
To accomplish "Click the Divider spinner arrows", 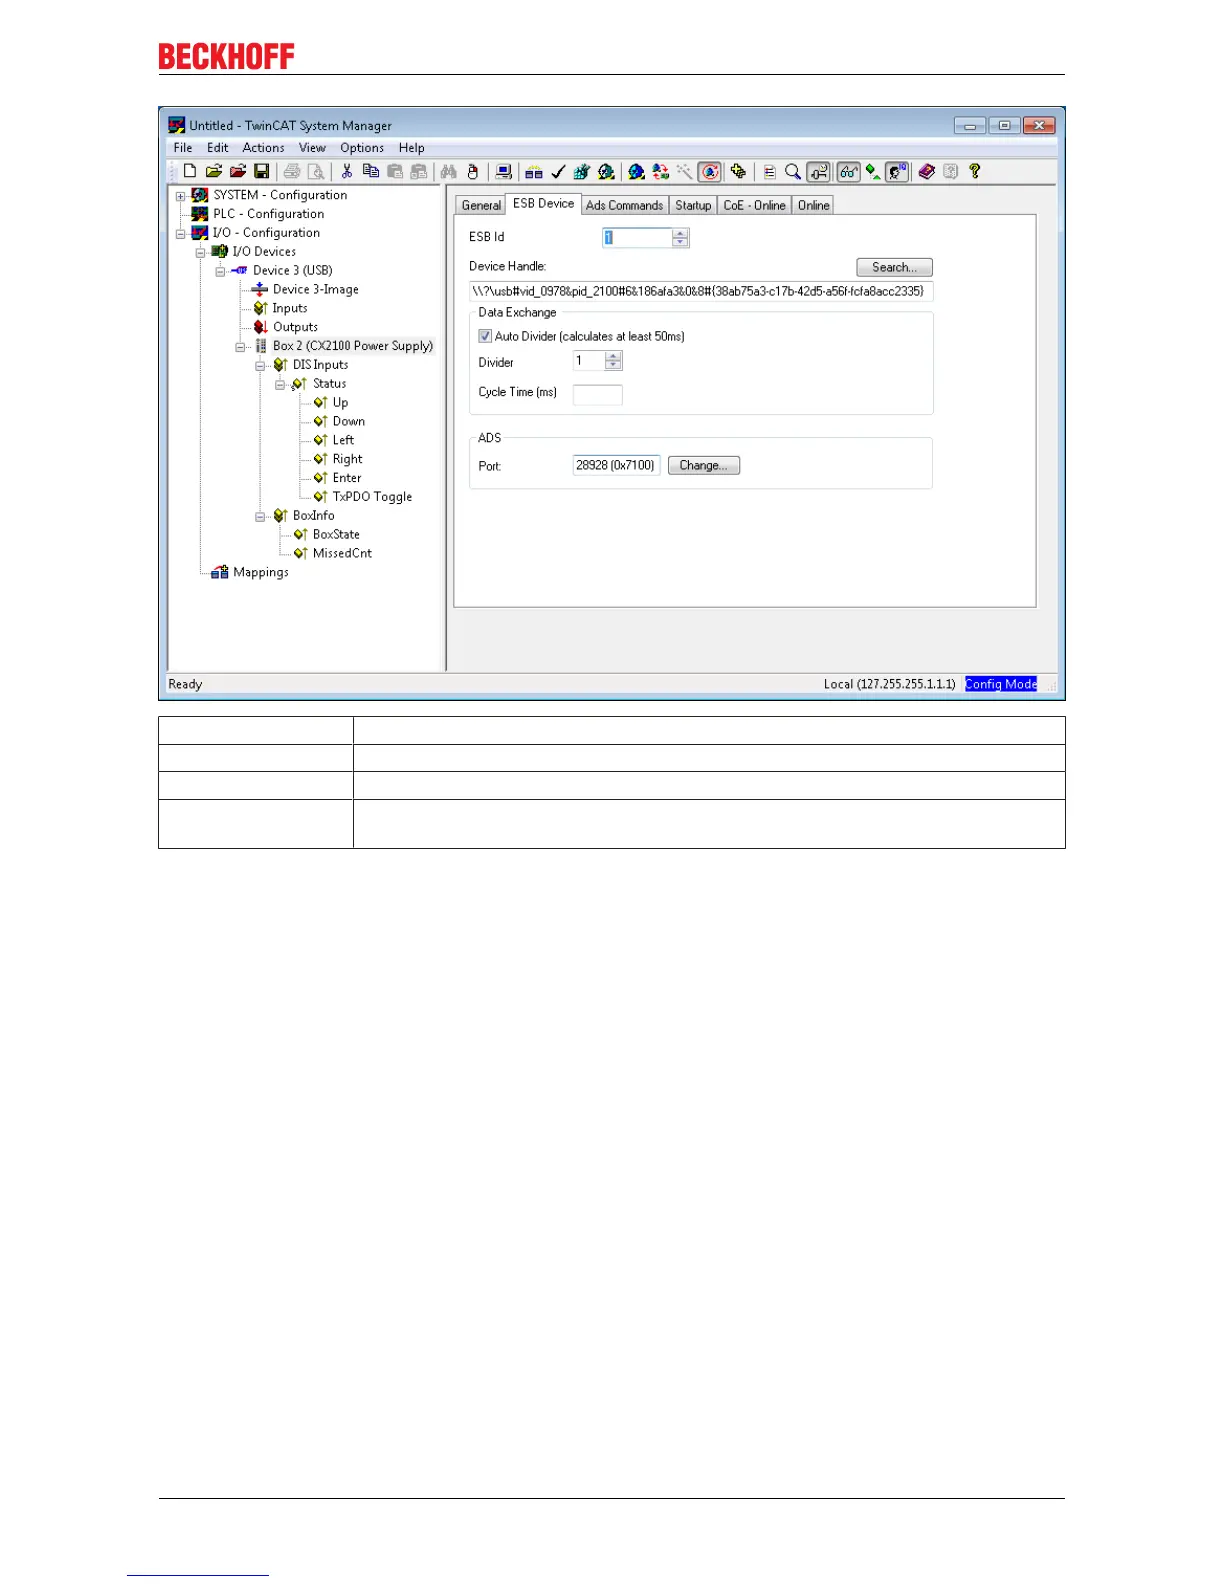I will click(613, 361).
